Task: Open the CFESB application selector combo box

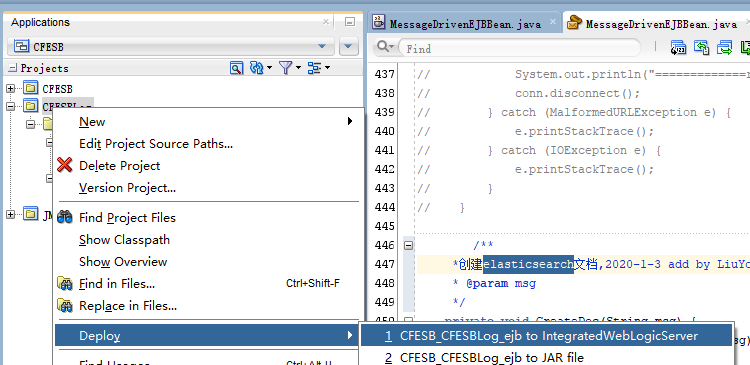Action: pyautogui.click(x=172, y=47)
